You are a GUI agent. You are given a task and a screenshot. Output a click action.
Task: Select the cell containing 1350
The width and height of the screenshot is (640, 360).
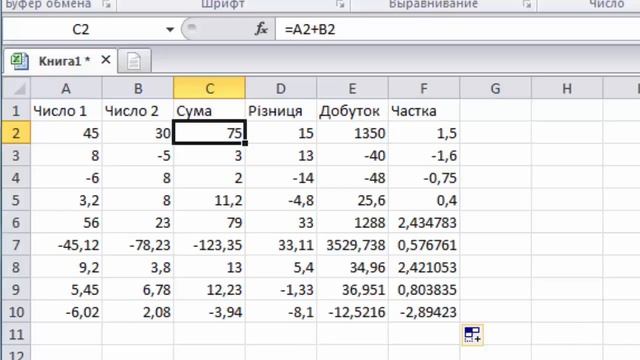coord(352,133)
